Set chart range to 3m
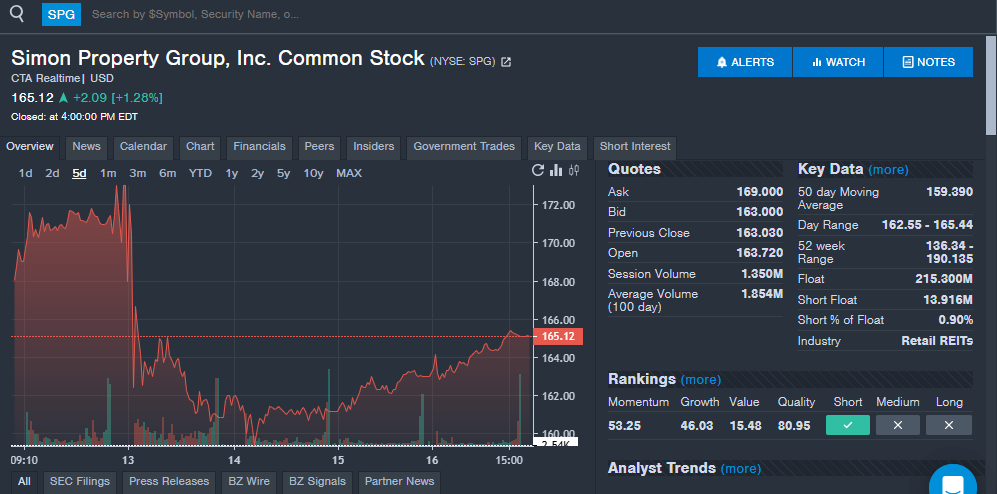The width and height of the screenshot is (997, 494). click(138, 174)
